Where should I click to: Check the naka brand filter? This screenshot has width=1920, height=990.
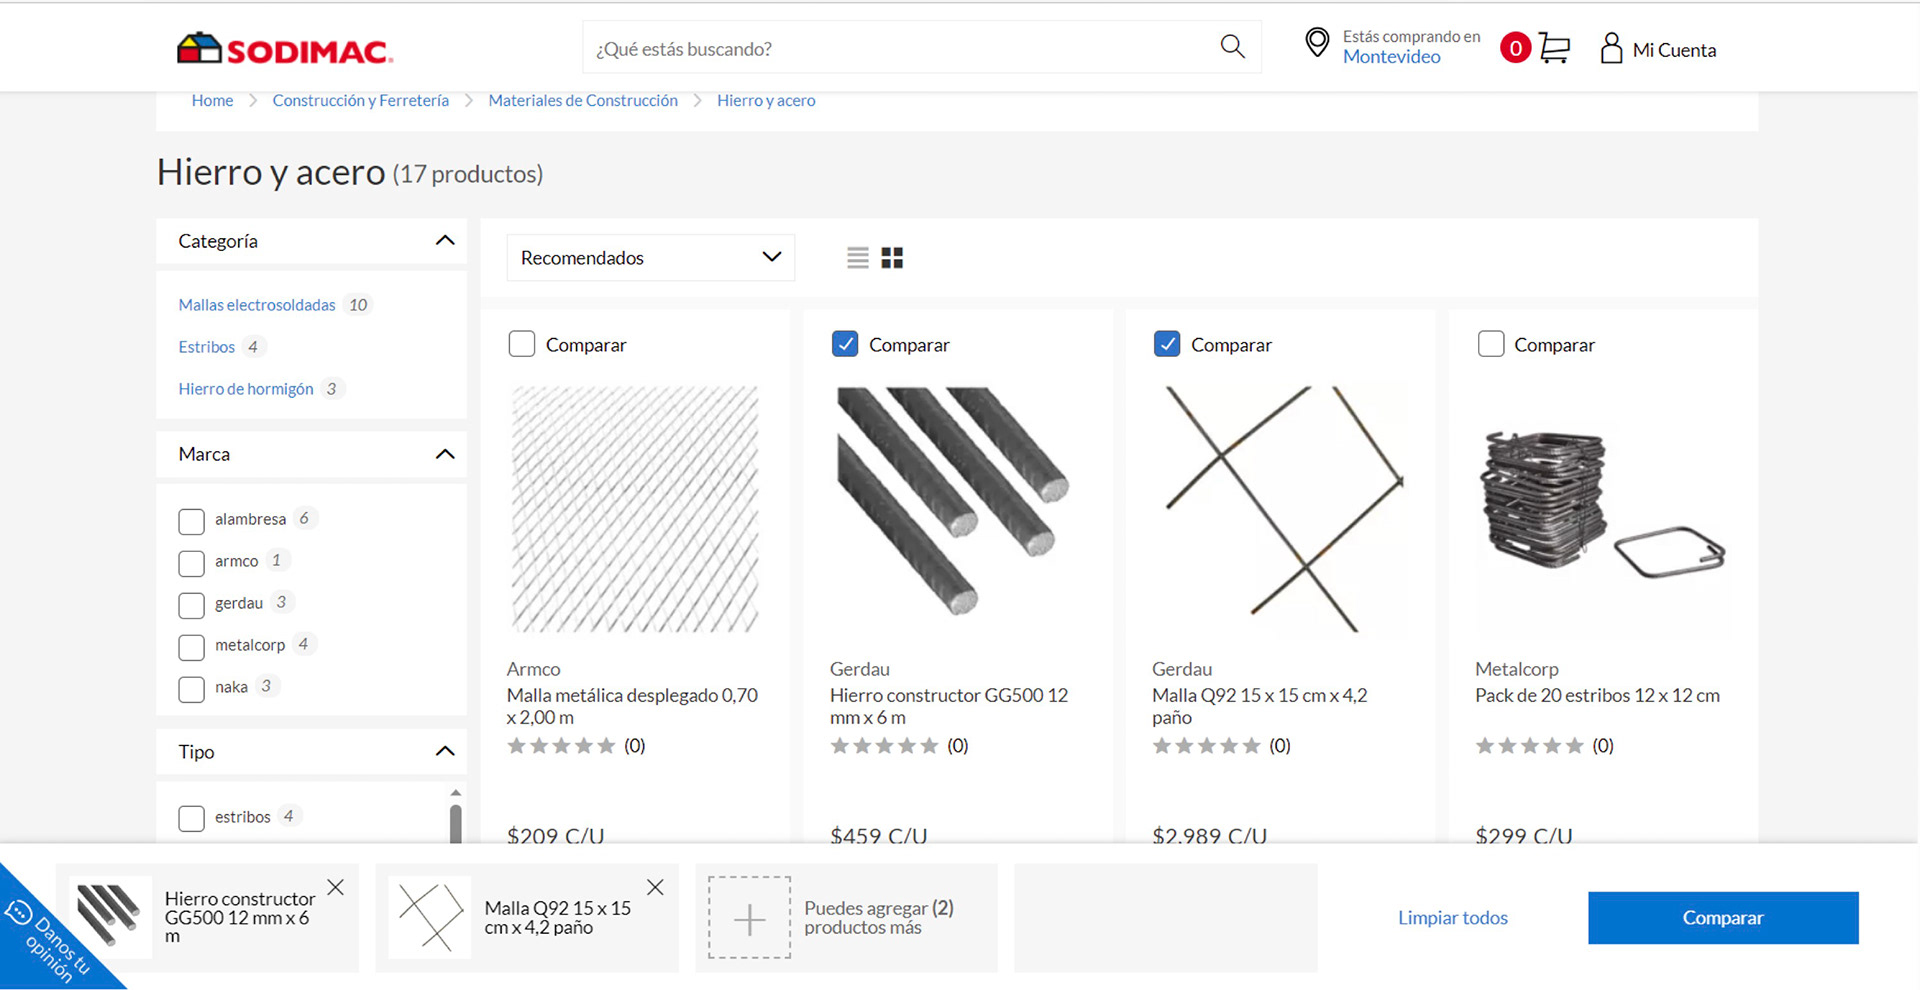(191, 689)
